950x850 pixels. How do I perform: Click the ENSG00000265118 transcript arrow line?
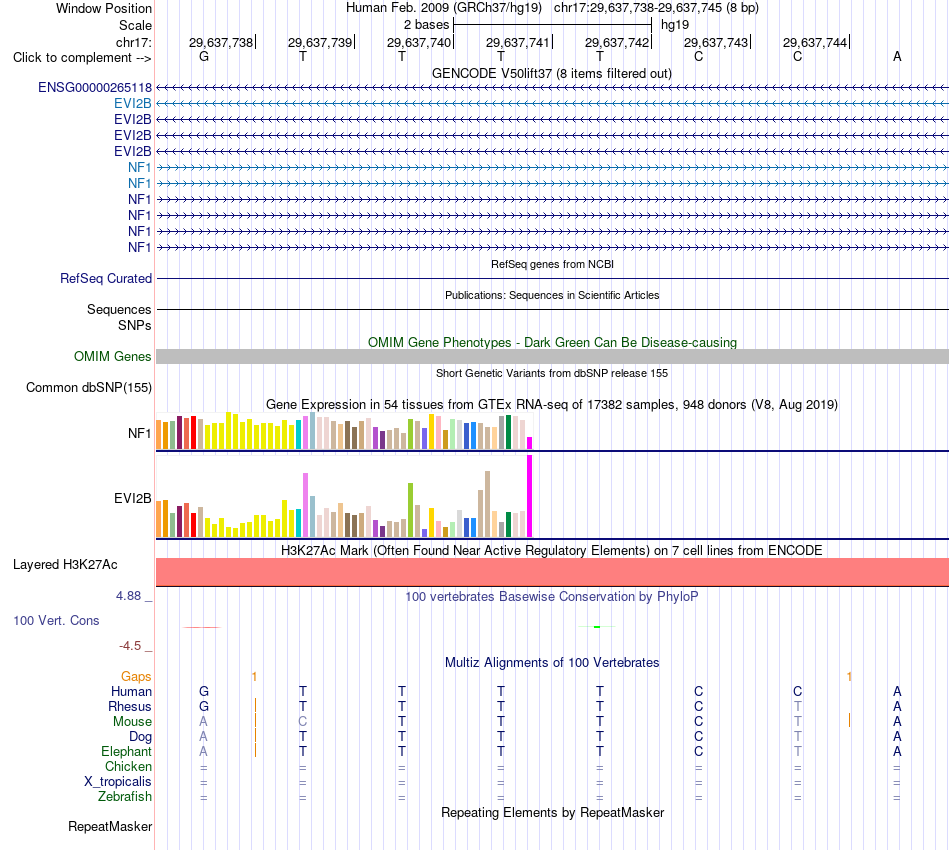click(x=552, y=88)
